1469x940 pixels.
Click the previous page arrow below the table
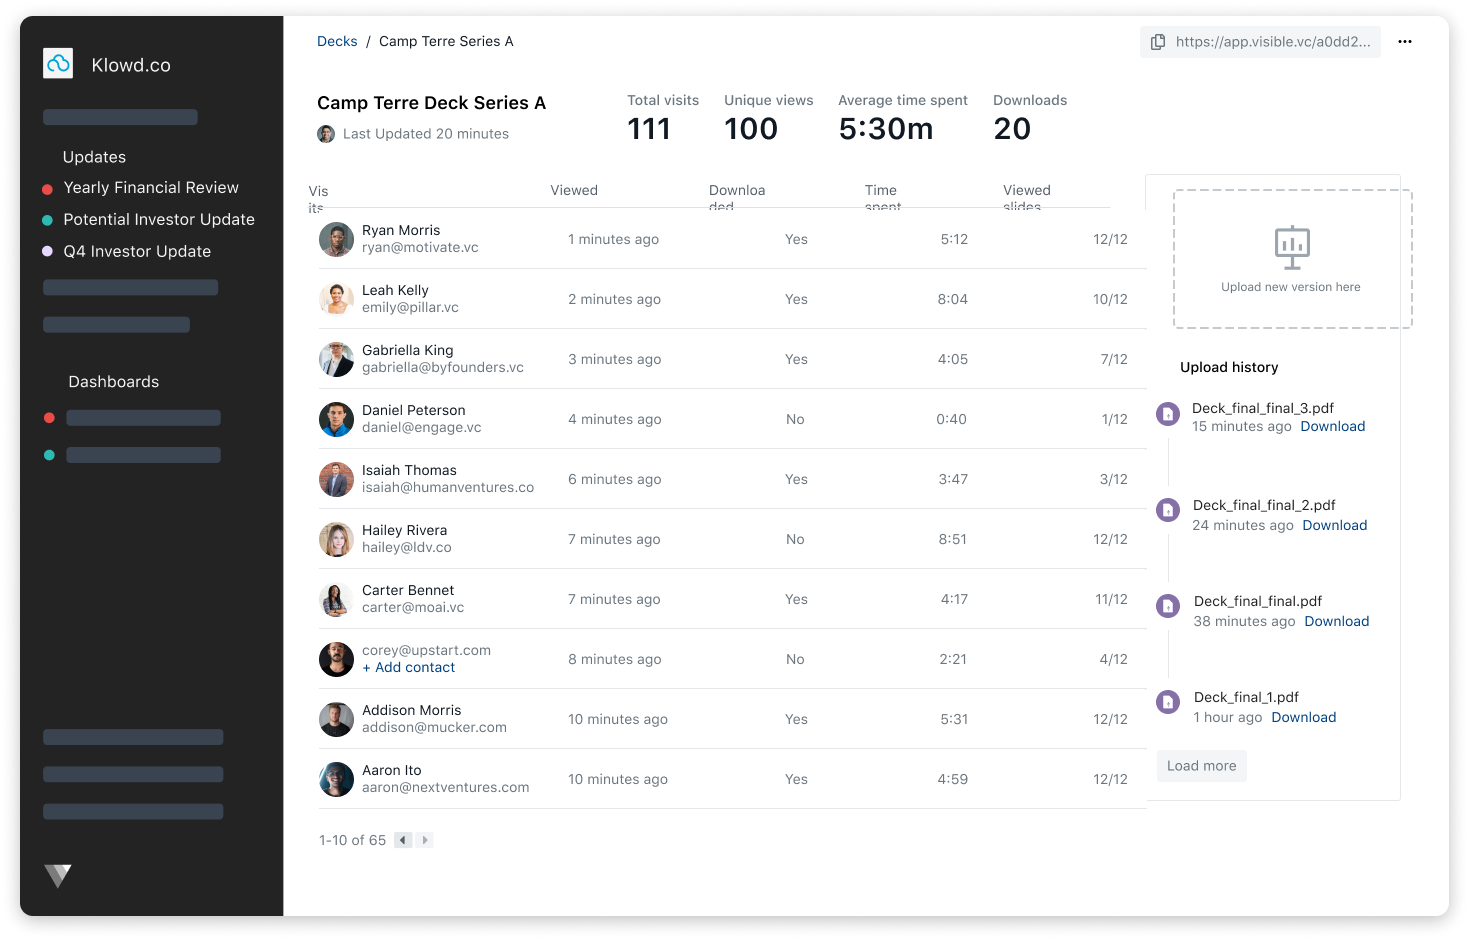(402, 840)
